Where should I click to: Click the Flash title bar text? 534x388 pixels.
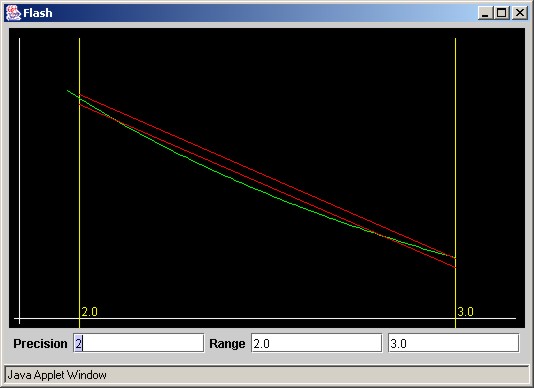pyautogui.click(x=38, y=13)
